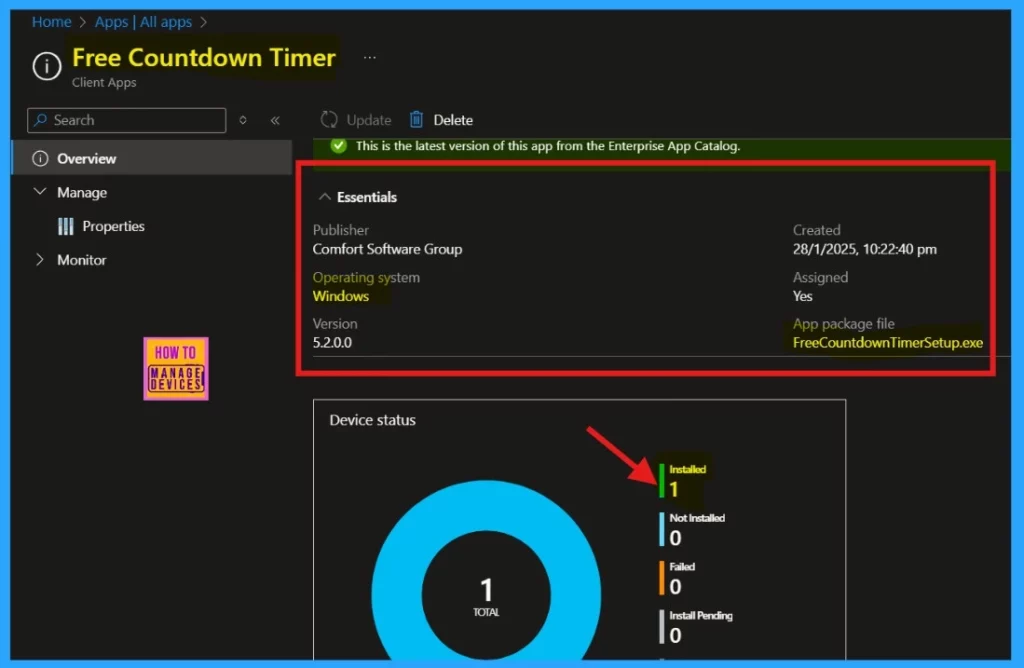Screen dimensions: 1024x668
Task: Click the Overview info icon
Action: click(40, 159)
